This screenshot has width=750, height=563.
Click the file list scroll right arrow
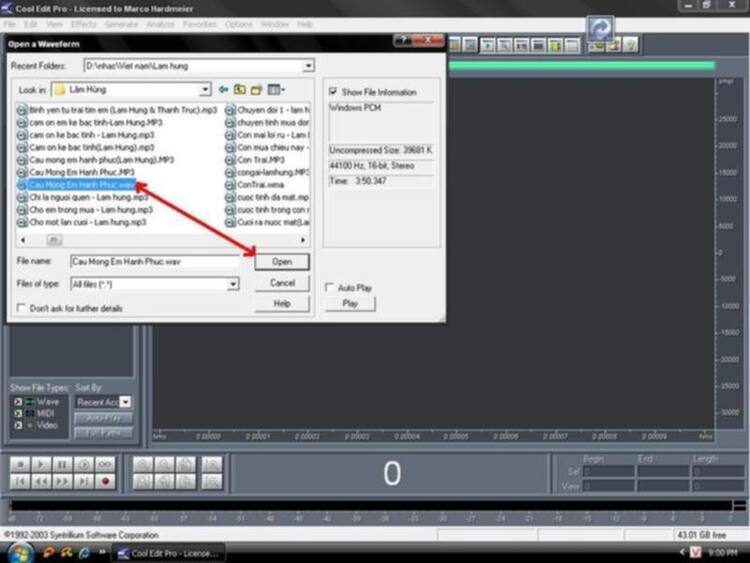tap(303, 240)
